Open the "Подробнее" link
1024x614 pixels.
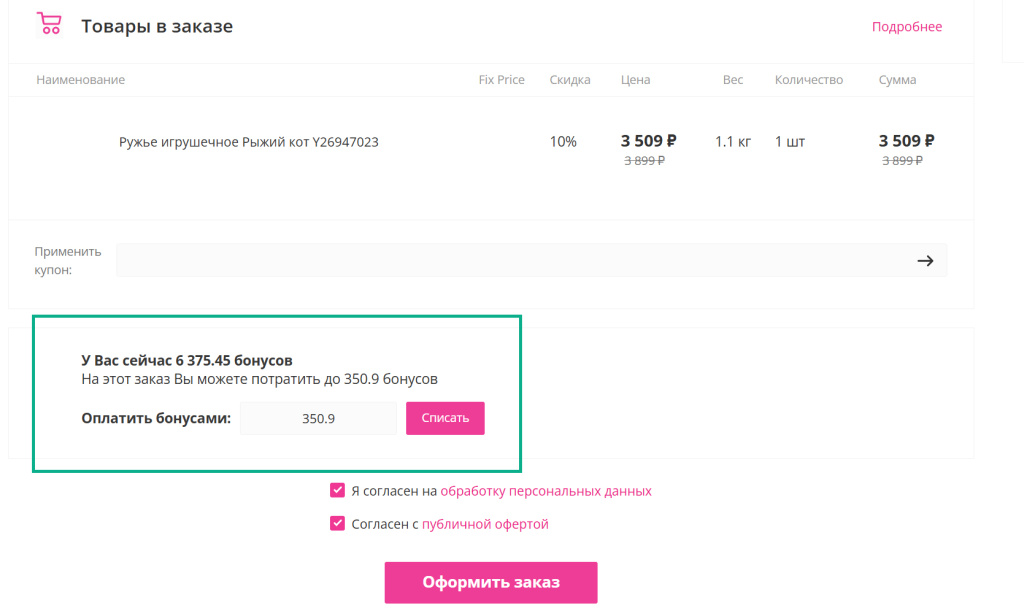906,27
